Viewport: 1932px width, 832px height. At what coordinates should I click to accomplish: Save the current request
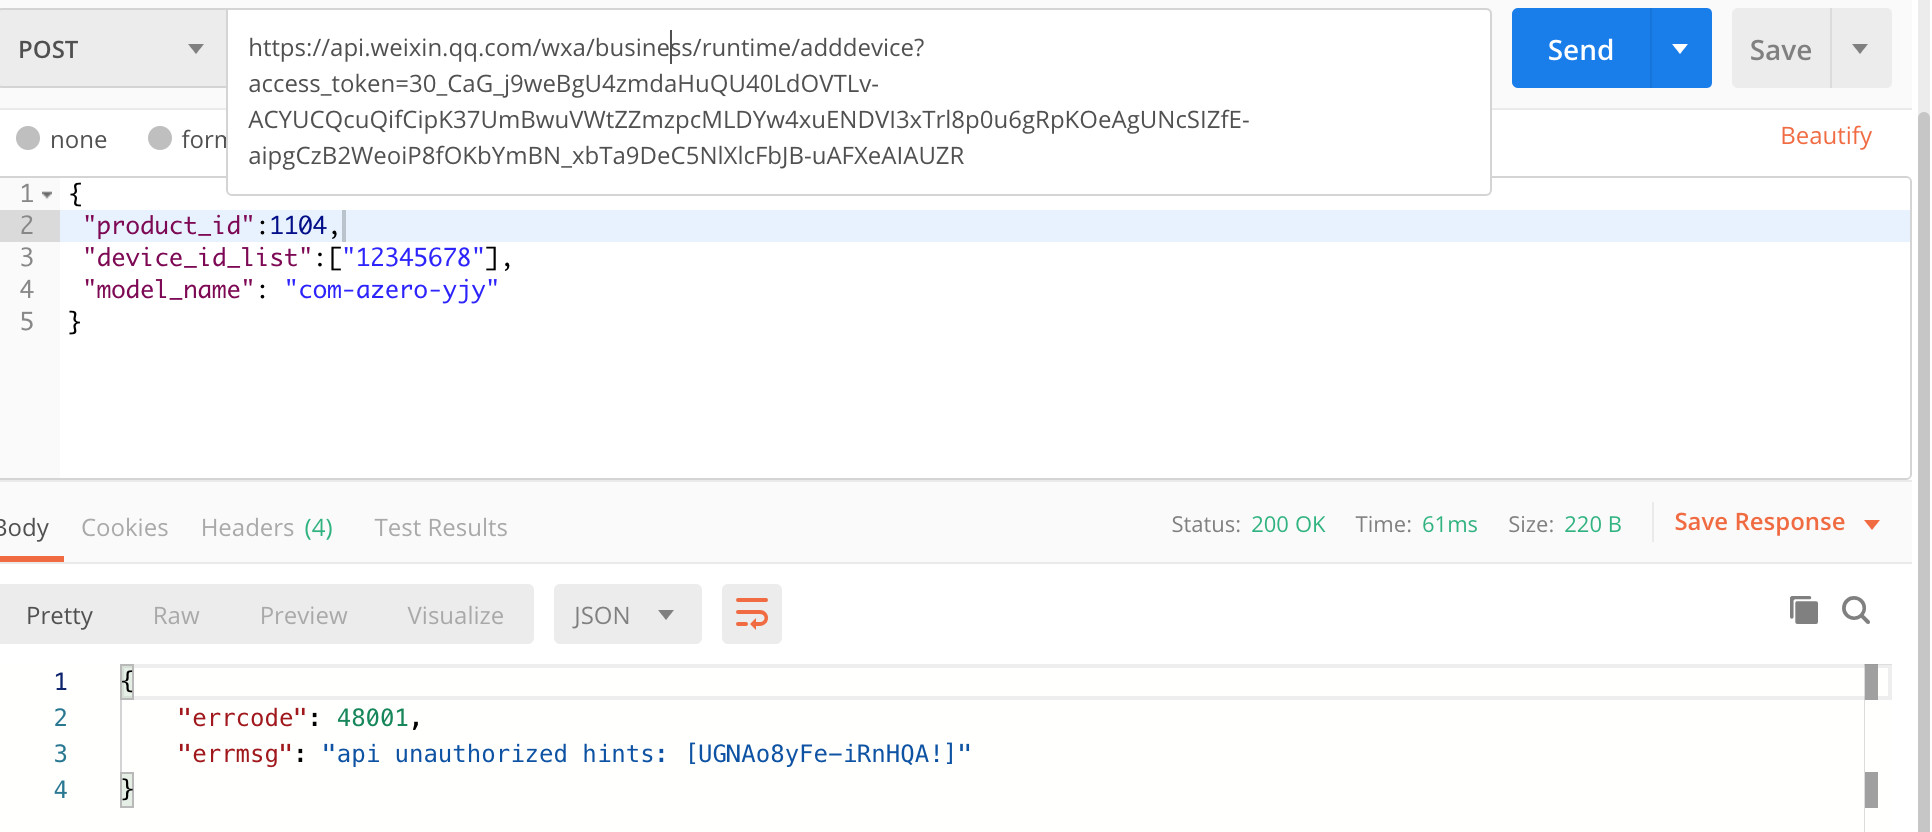1780,49
